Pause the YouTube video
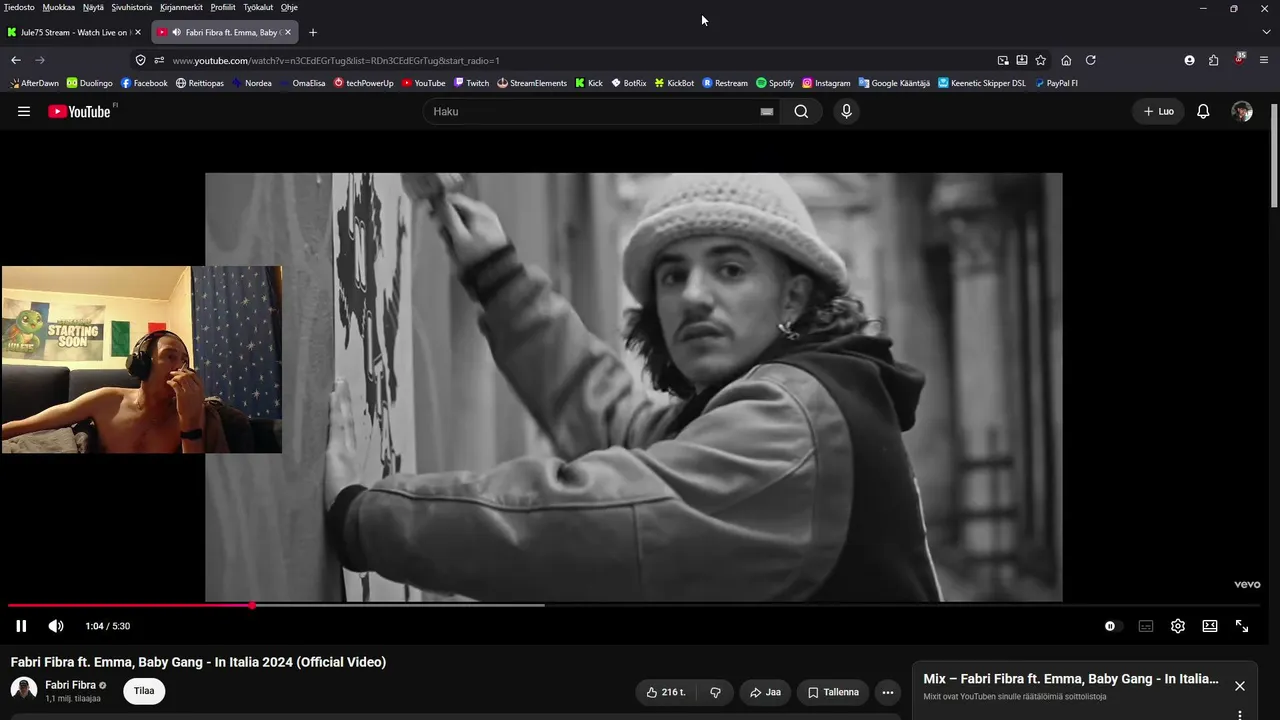Screen dimensions: 1280x720 tap(21, 626)
